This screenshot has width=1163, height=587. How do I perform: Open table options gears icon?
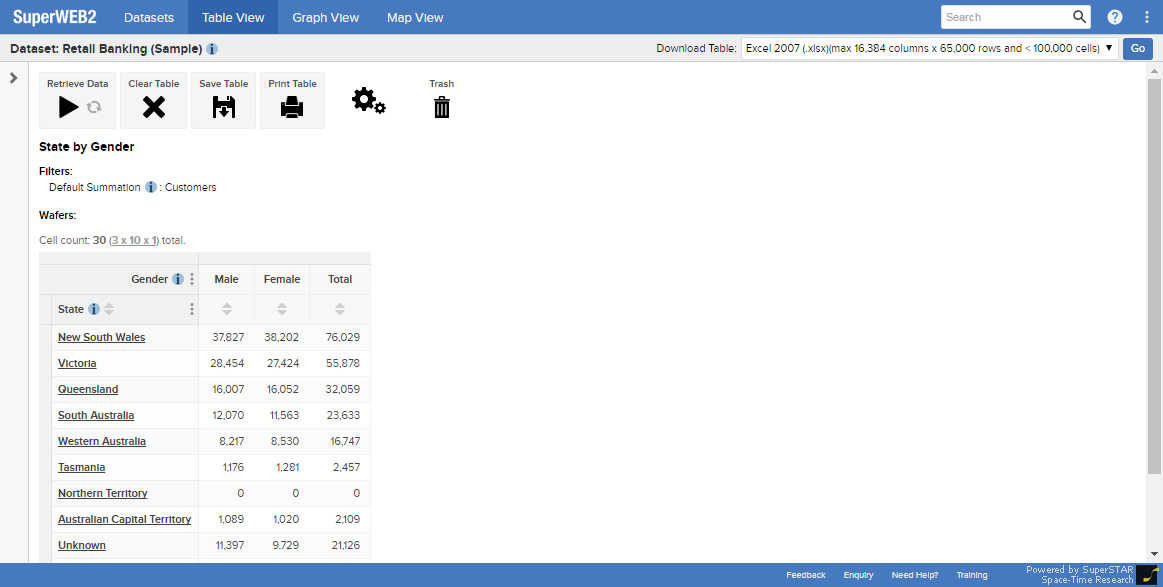click(368, 100)
